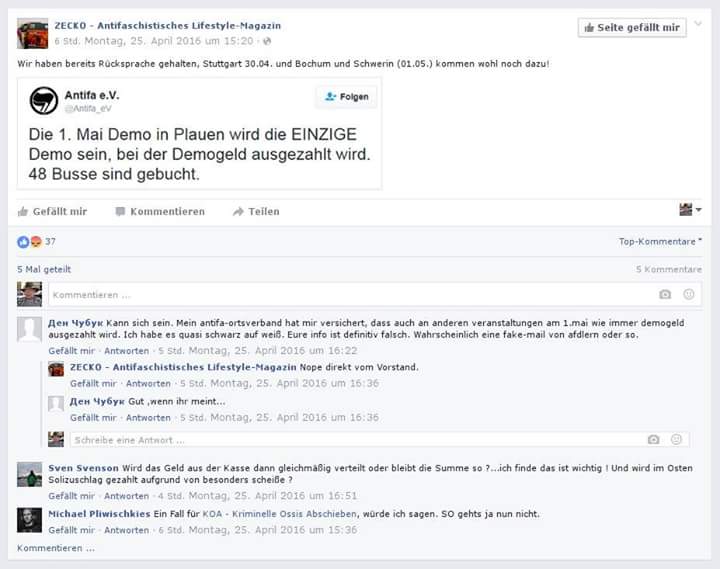Open emoji picker in main comment box
This screenshot has width=720, height=569.
pos(688,294)
